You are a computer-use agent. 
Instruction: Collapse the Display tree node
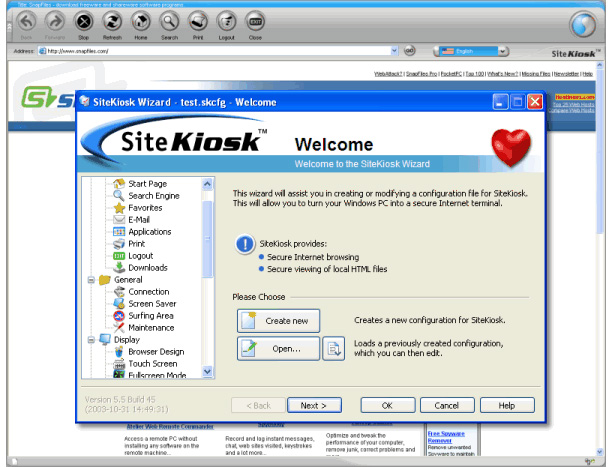pos(91,340)
